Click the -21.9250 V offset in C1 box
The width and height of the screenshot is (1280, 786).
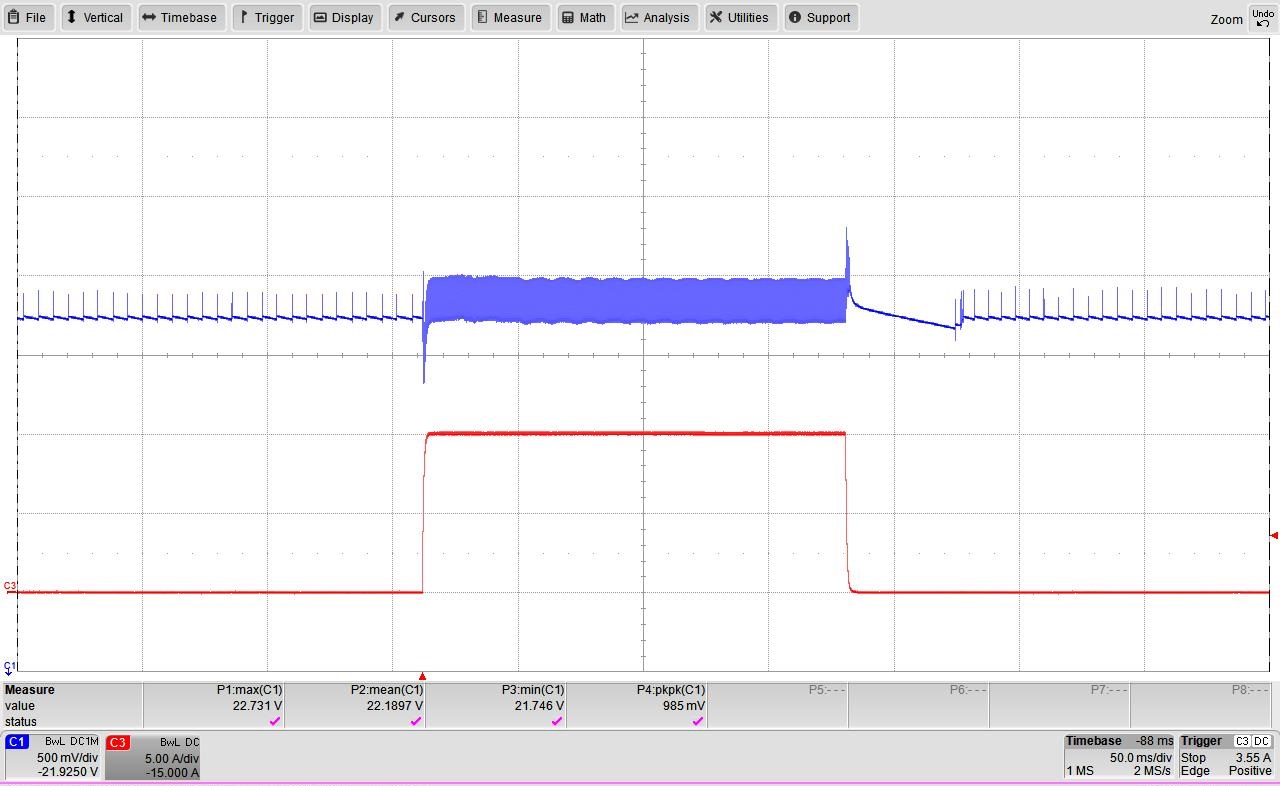[68, 772]
